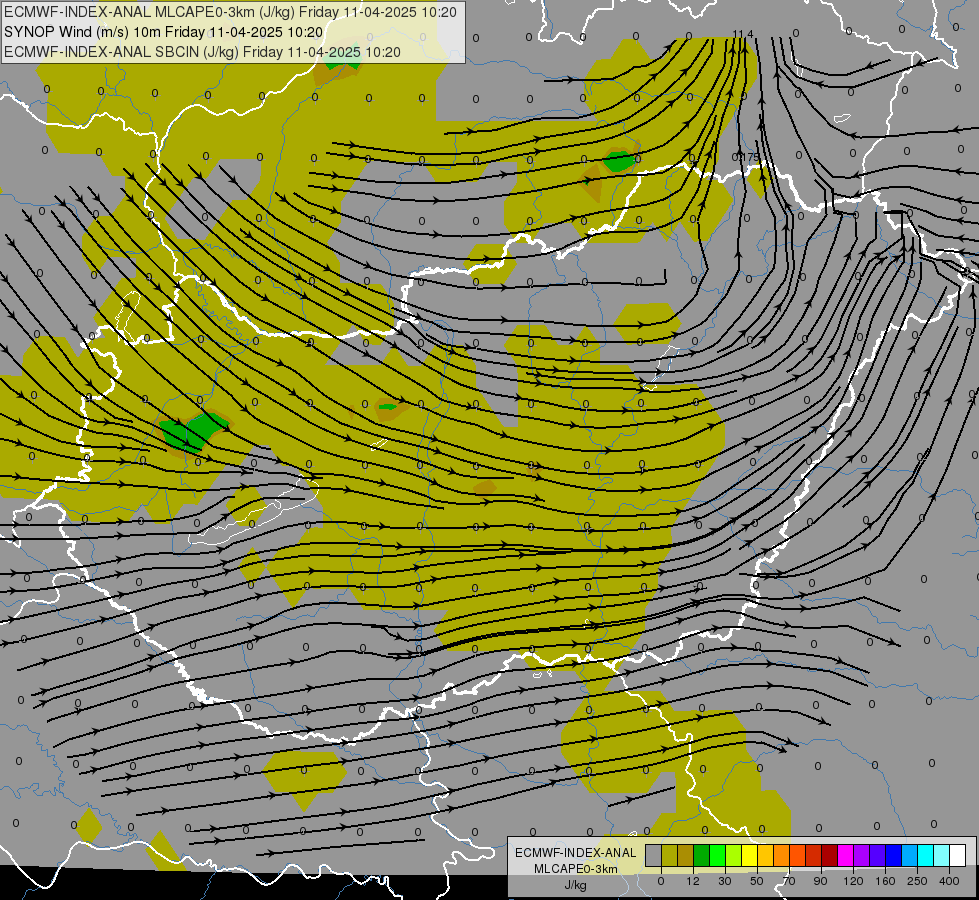The width and height of the screenshot is (979, 900).
Task: Click the cyan swatch after tick 250
Action: click(x=925, y=856)
